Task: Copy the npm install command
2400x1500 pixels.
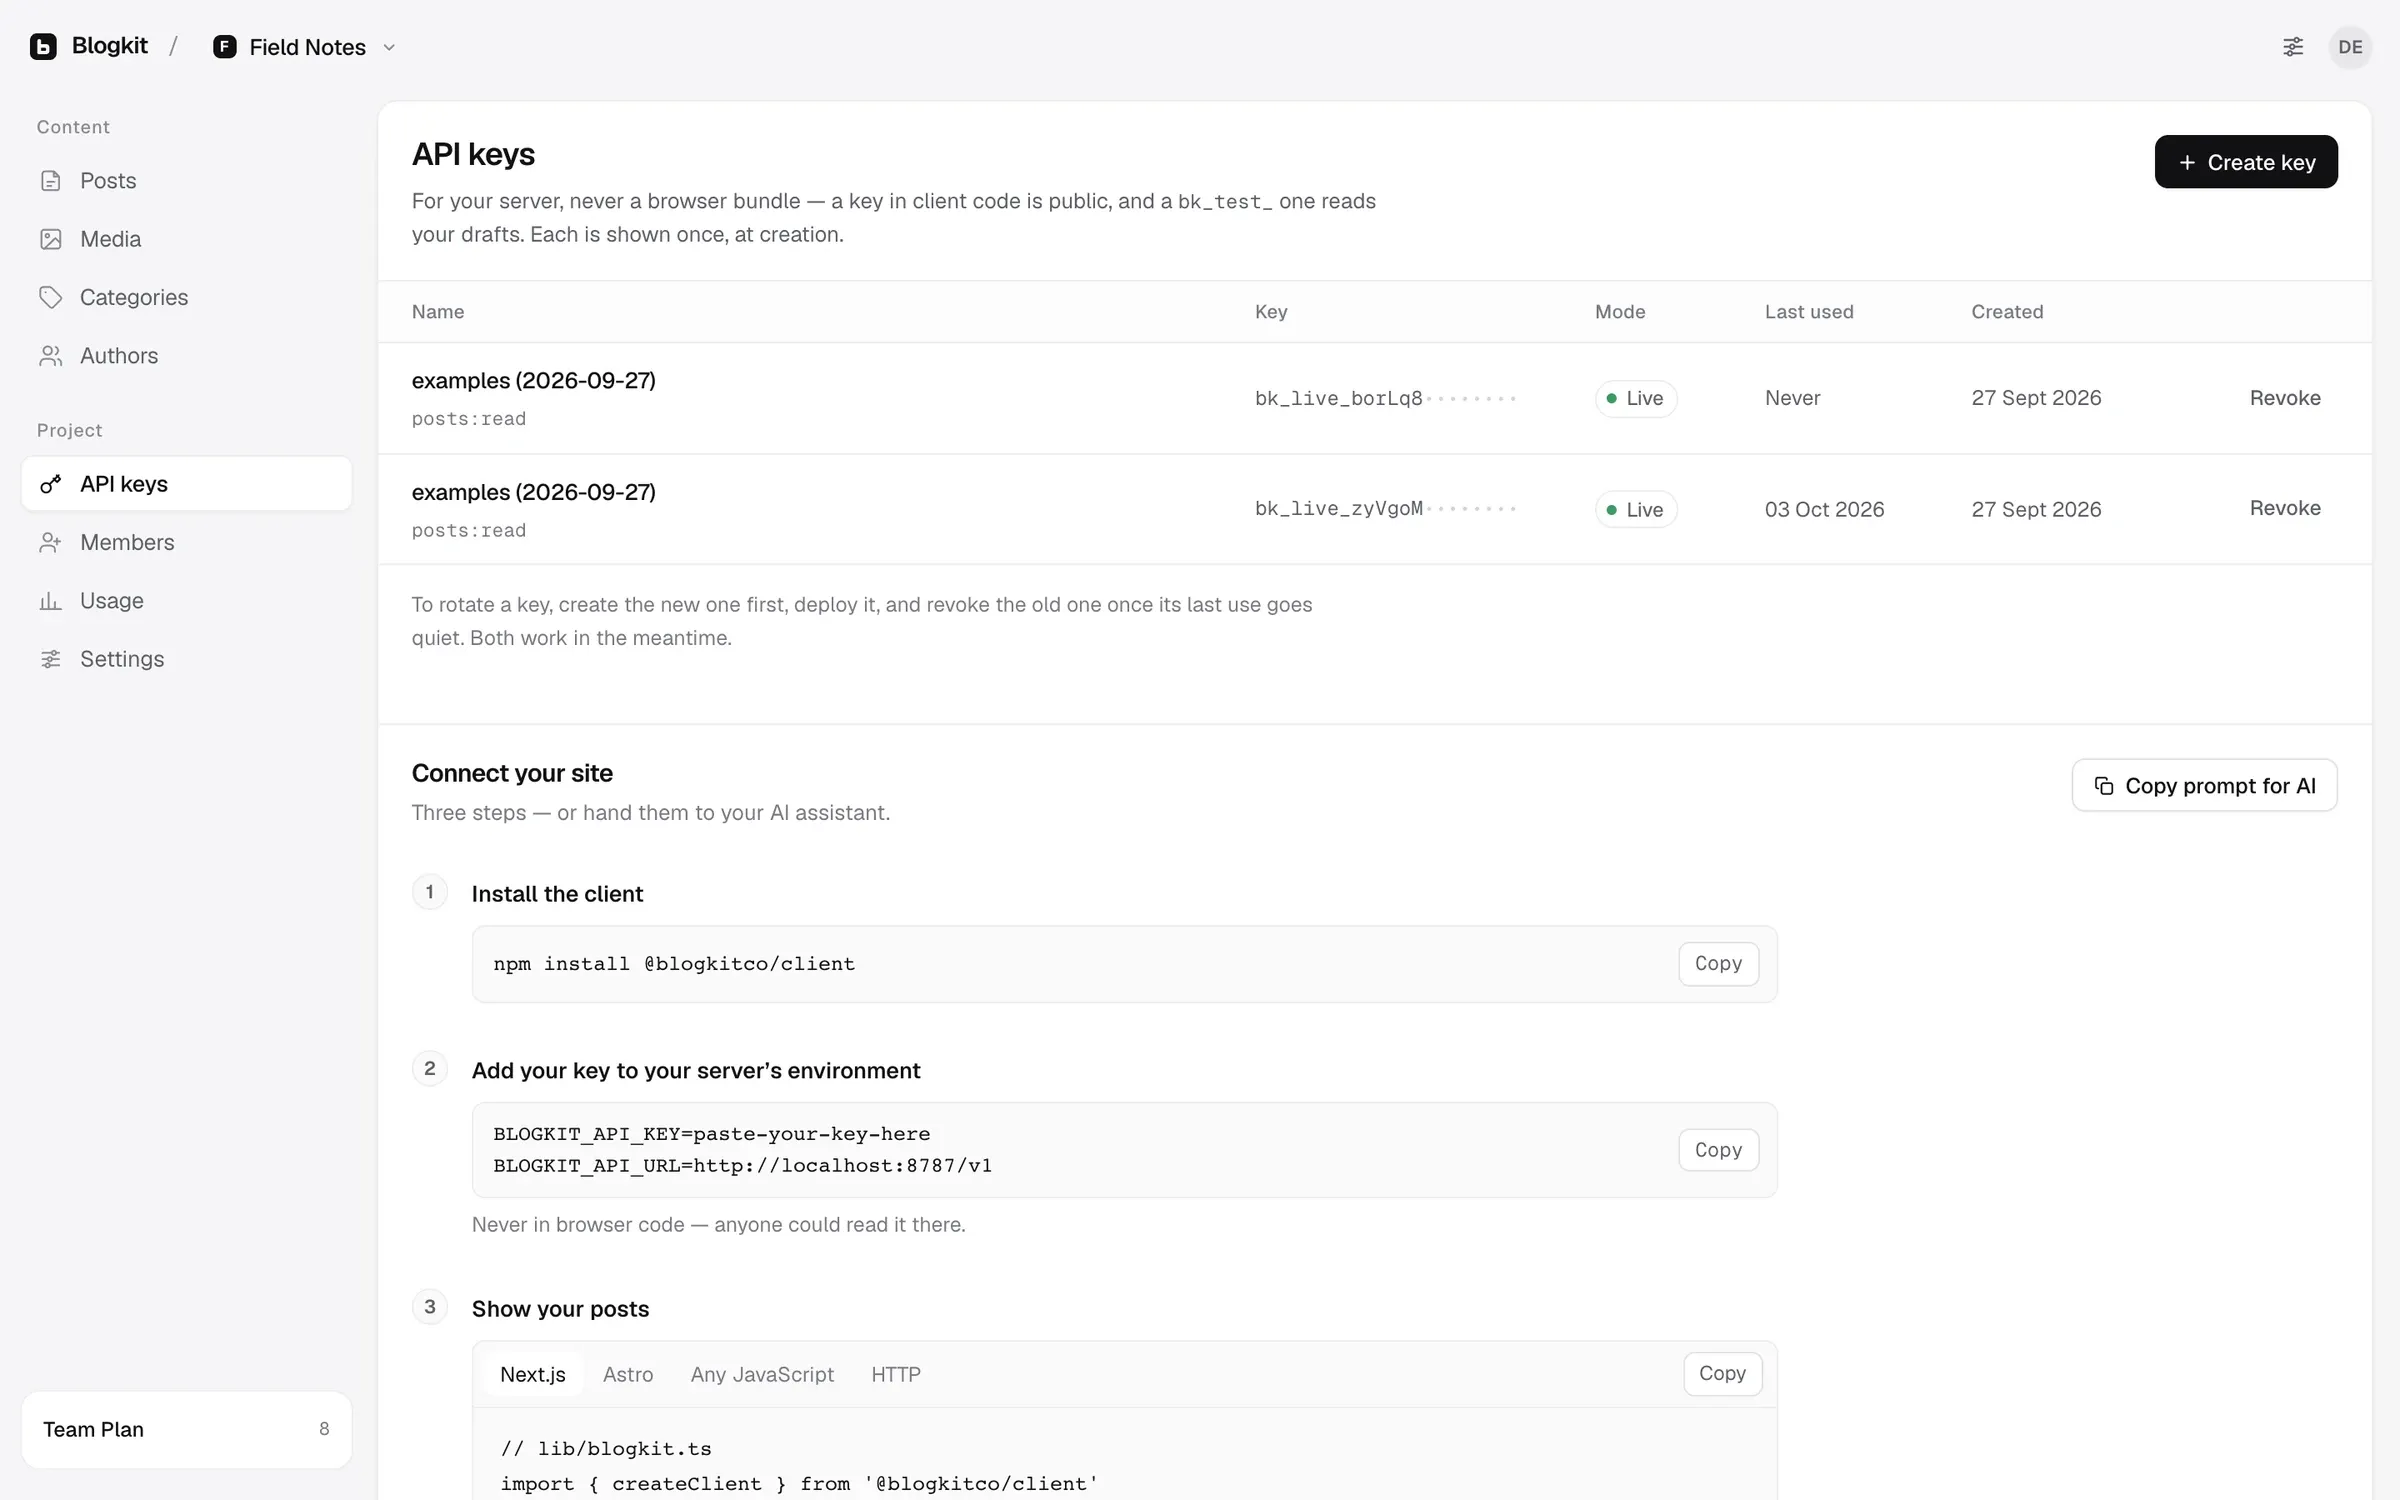Action: [1718, 964]
